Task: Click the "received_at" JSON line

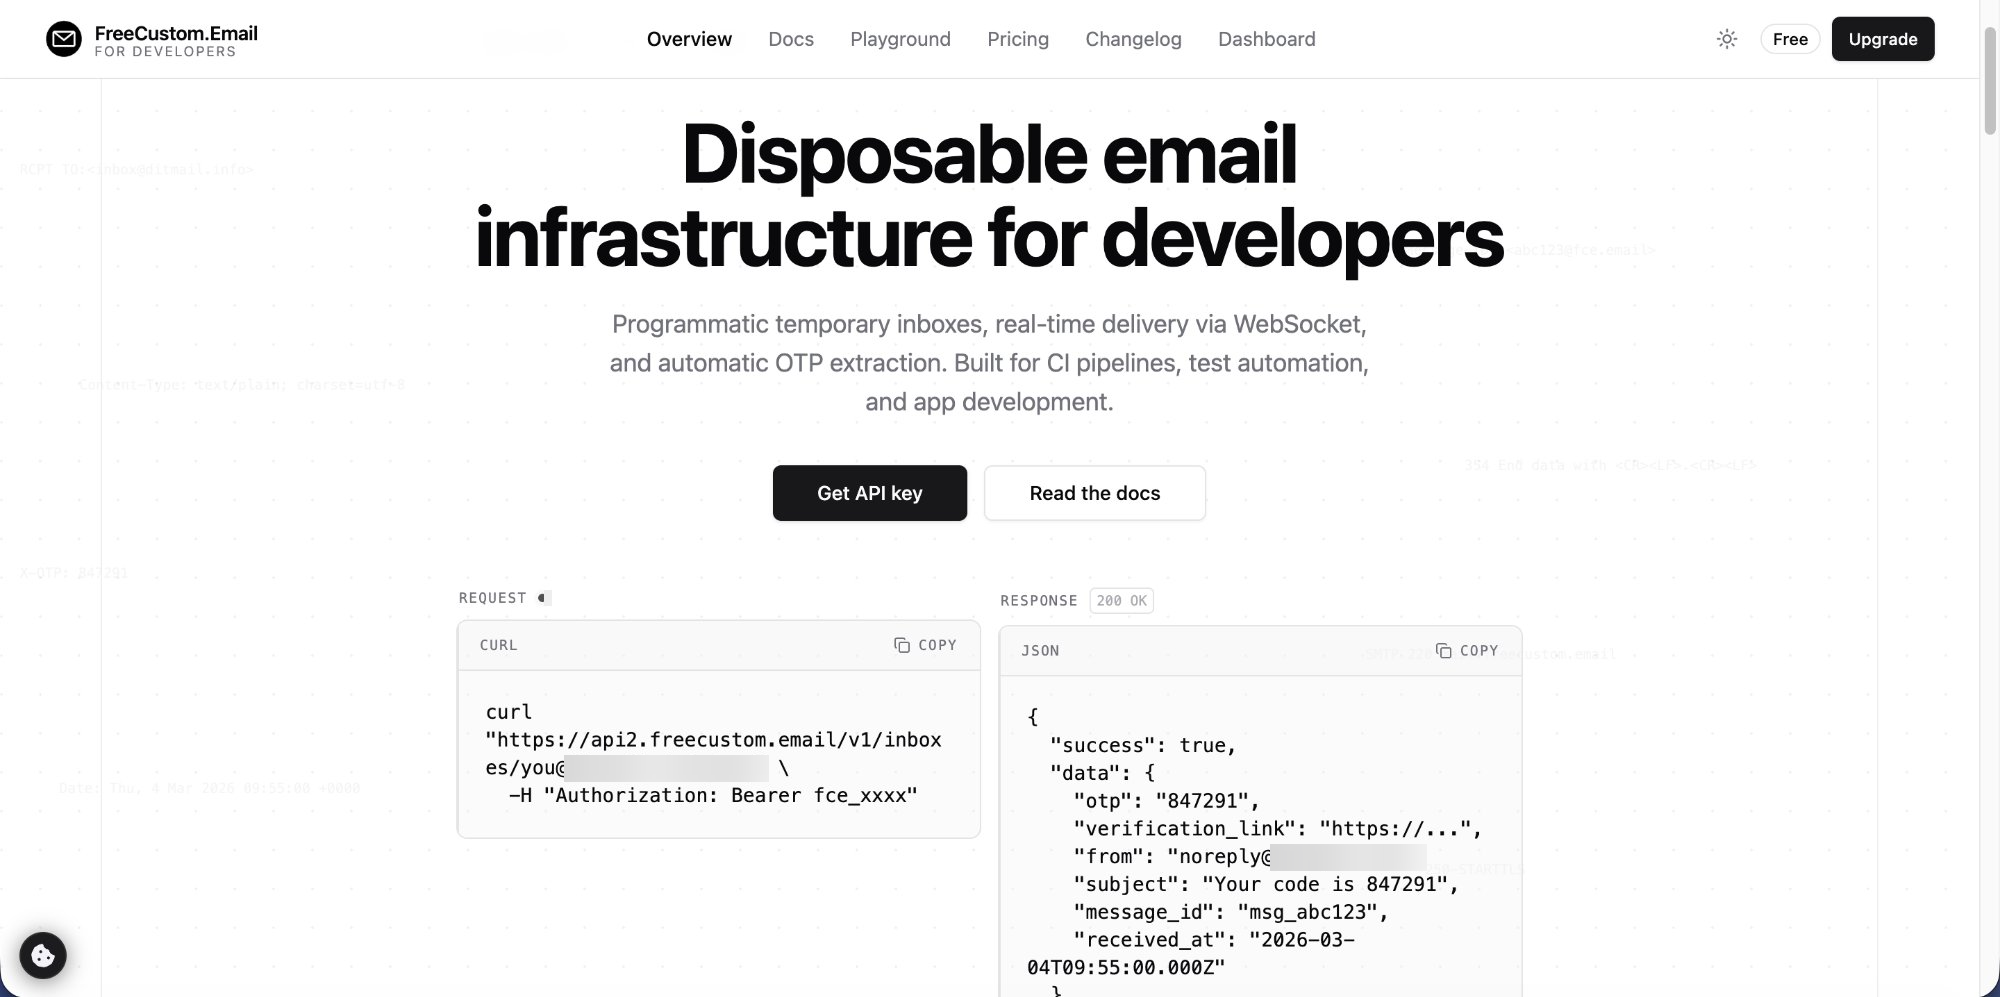Action: pos(1191,953)
